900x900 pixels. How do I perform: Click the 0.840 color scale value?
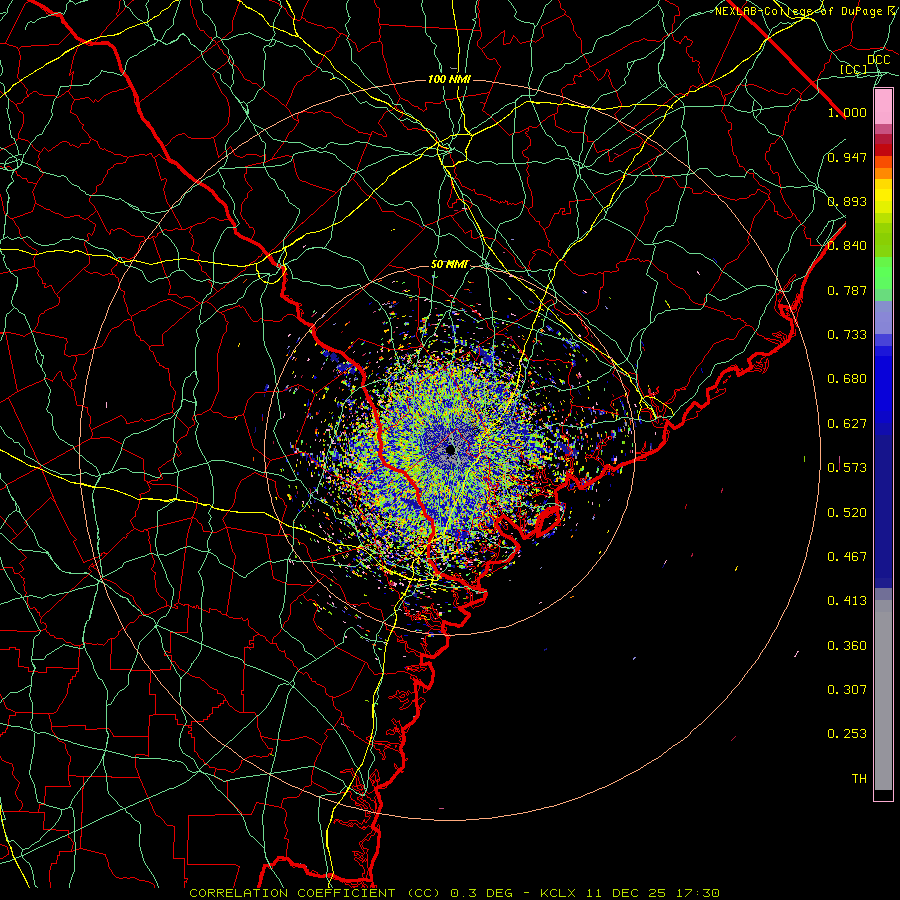847,246
